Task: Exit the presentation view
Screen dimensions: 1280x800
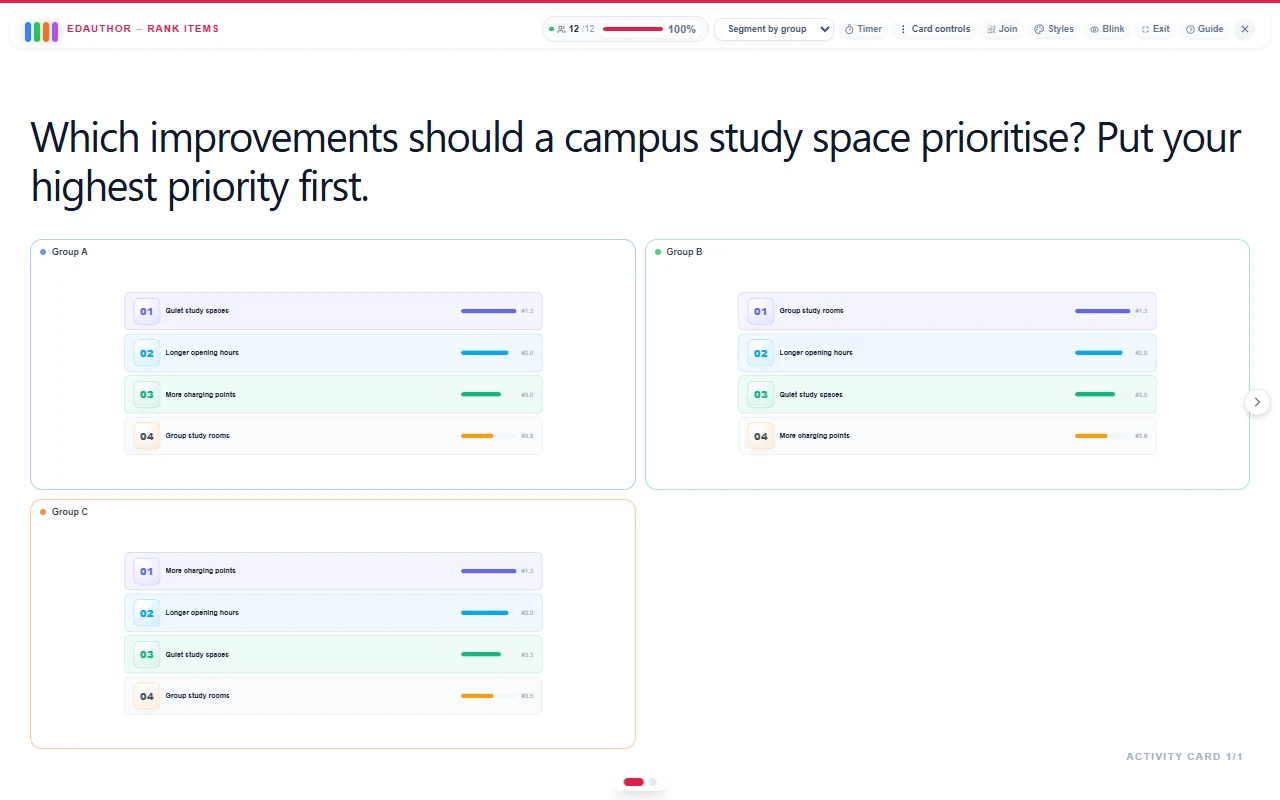Action: click(1155, 29)
